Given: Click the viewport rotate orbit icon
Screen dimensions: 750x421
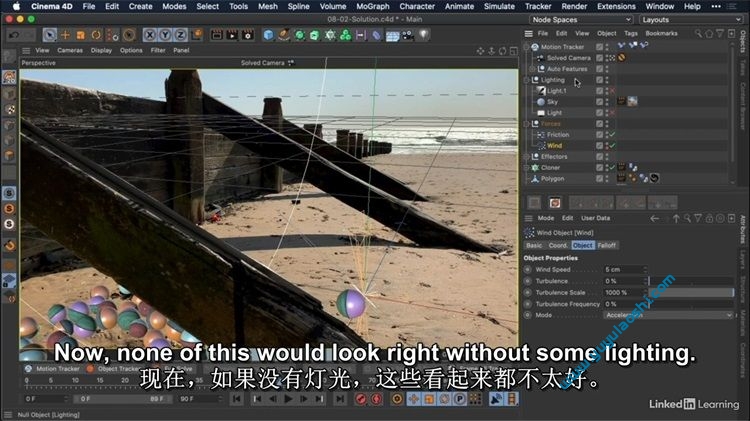Looking at the screenshot, I should (x=502, y=51).
